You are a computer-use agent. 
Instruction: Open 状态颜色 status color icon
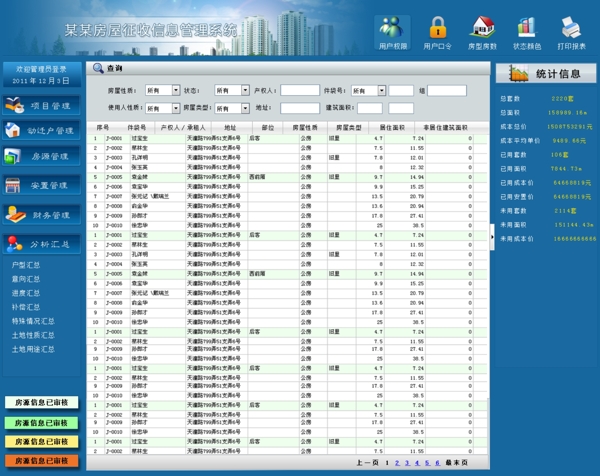point(527,33)
